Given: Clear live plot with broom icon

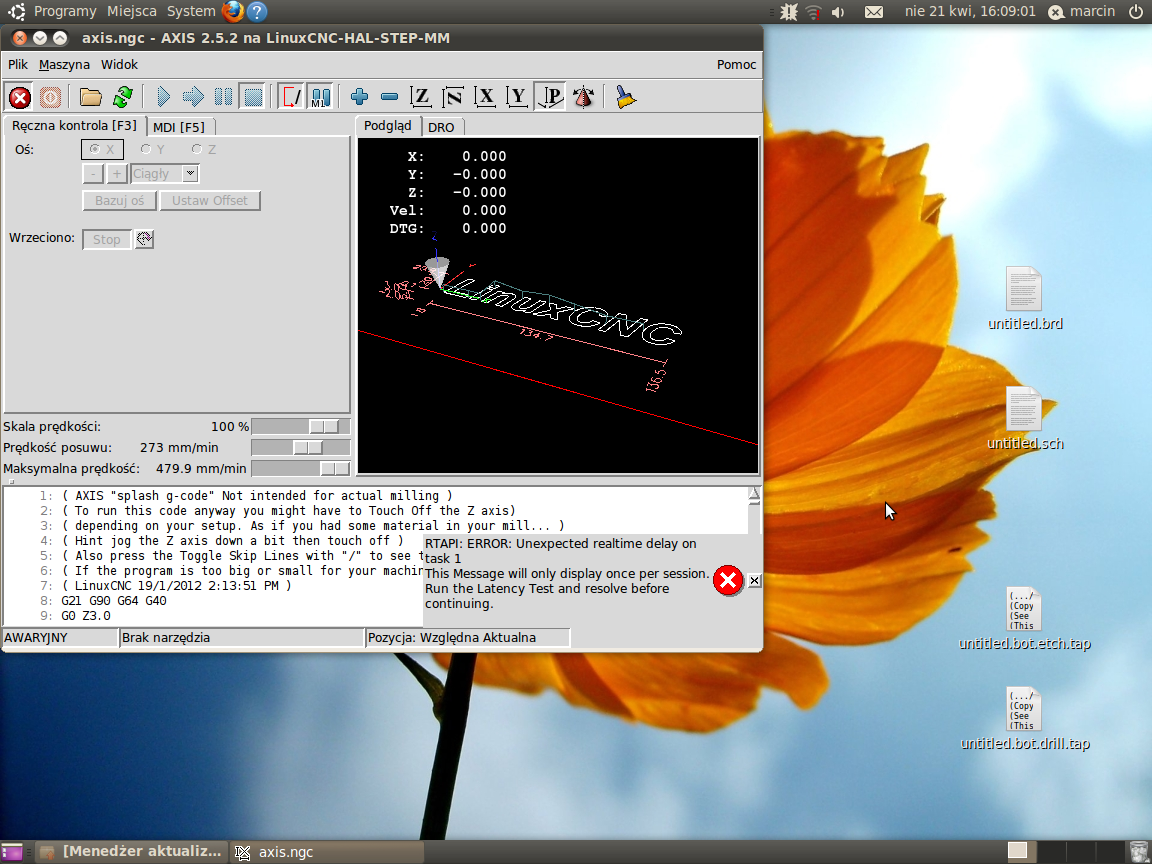Looking at the screenshot, I should pos(624,97).
